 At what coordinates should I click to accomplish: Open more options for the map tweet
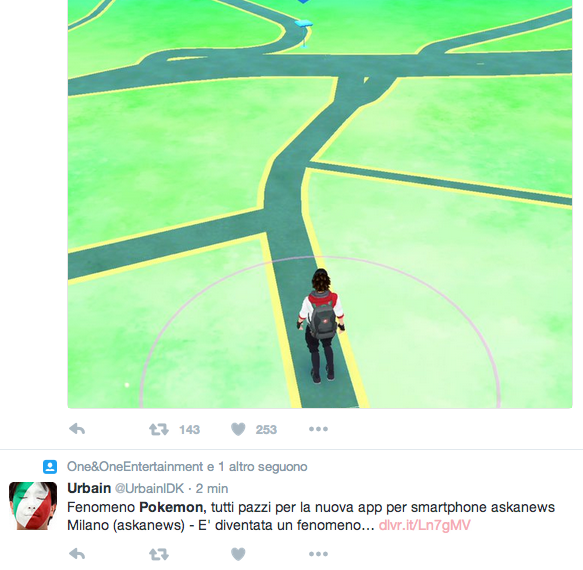click(318, 429)
